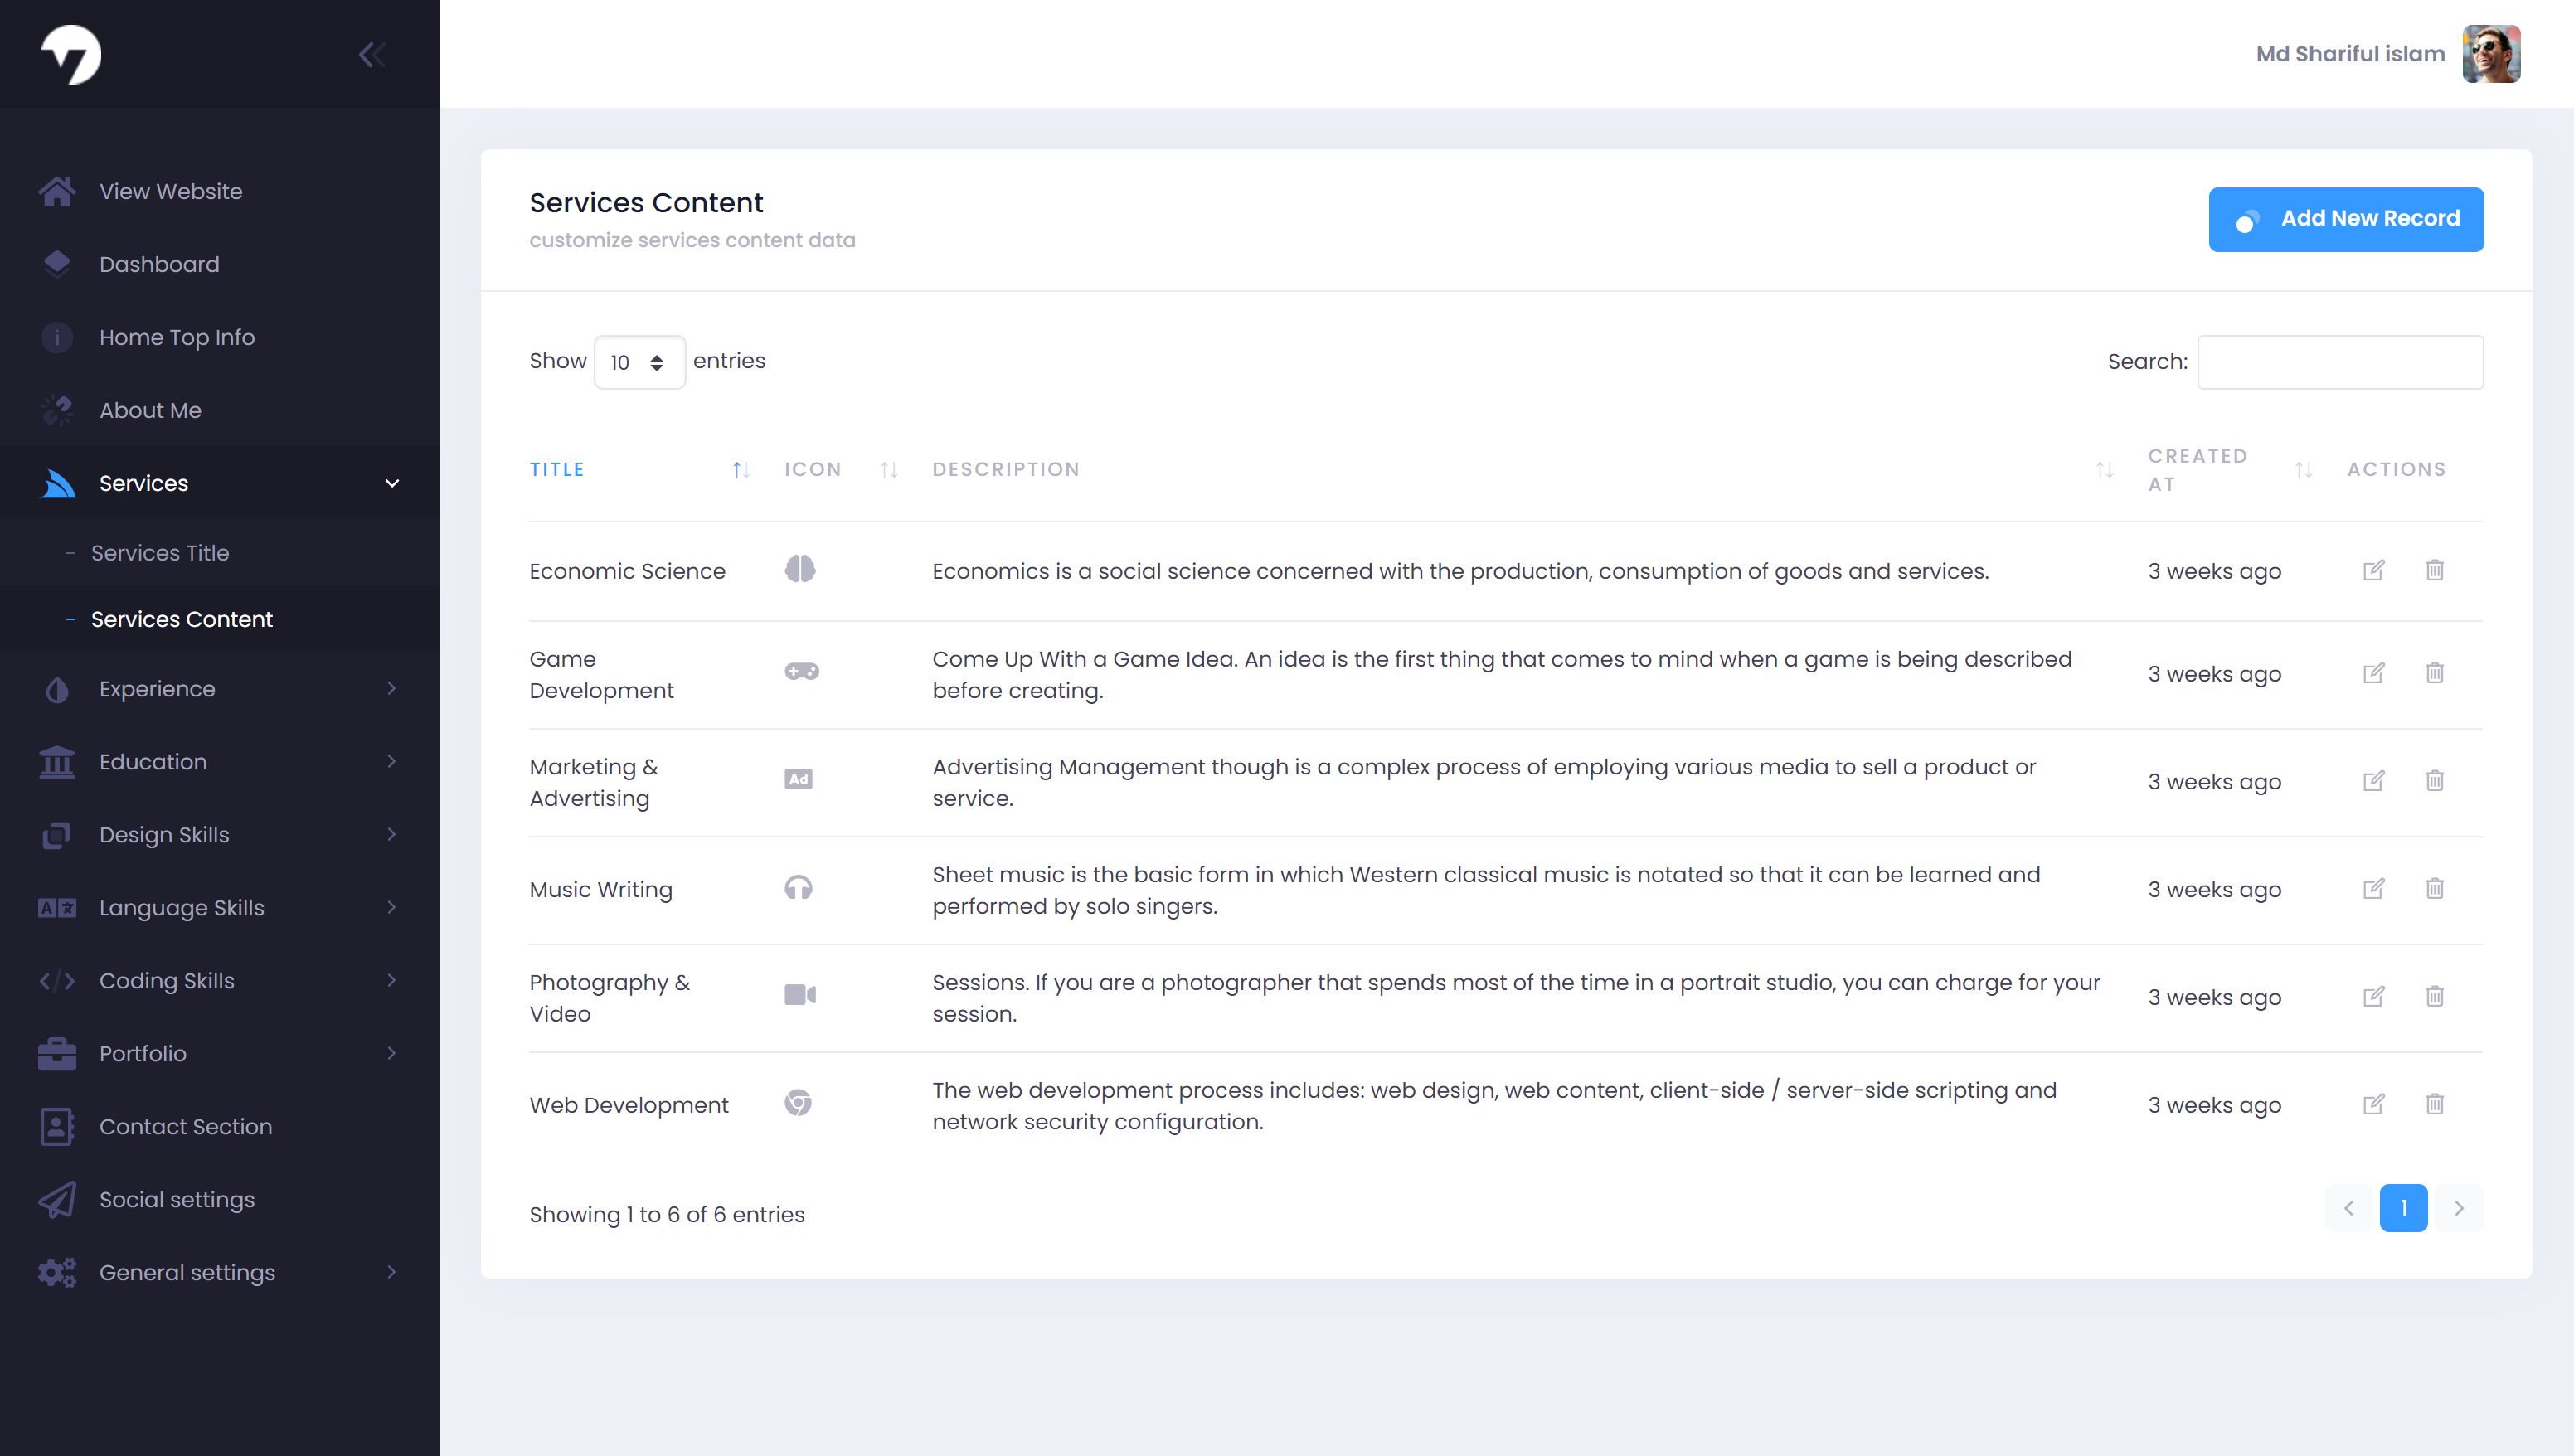Image resolution: width=2574 pixels, height=1456 pixels.
Task: Click the edit icon for Photography & Video
Action: tap(2373, 996)
